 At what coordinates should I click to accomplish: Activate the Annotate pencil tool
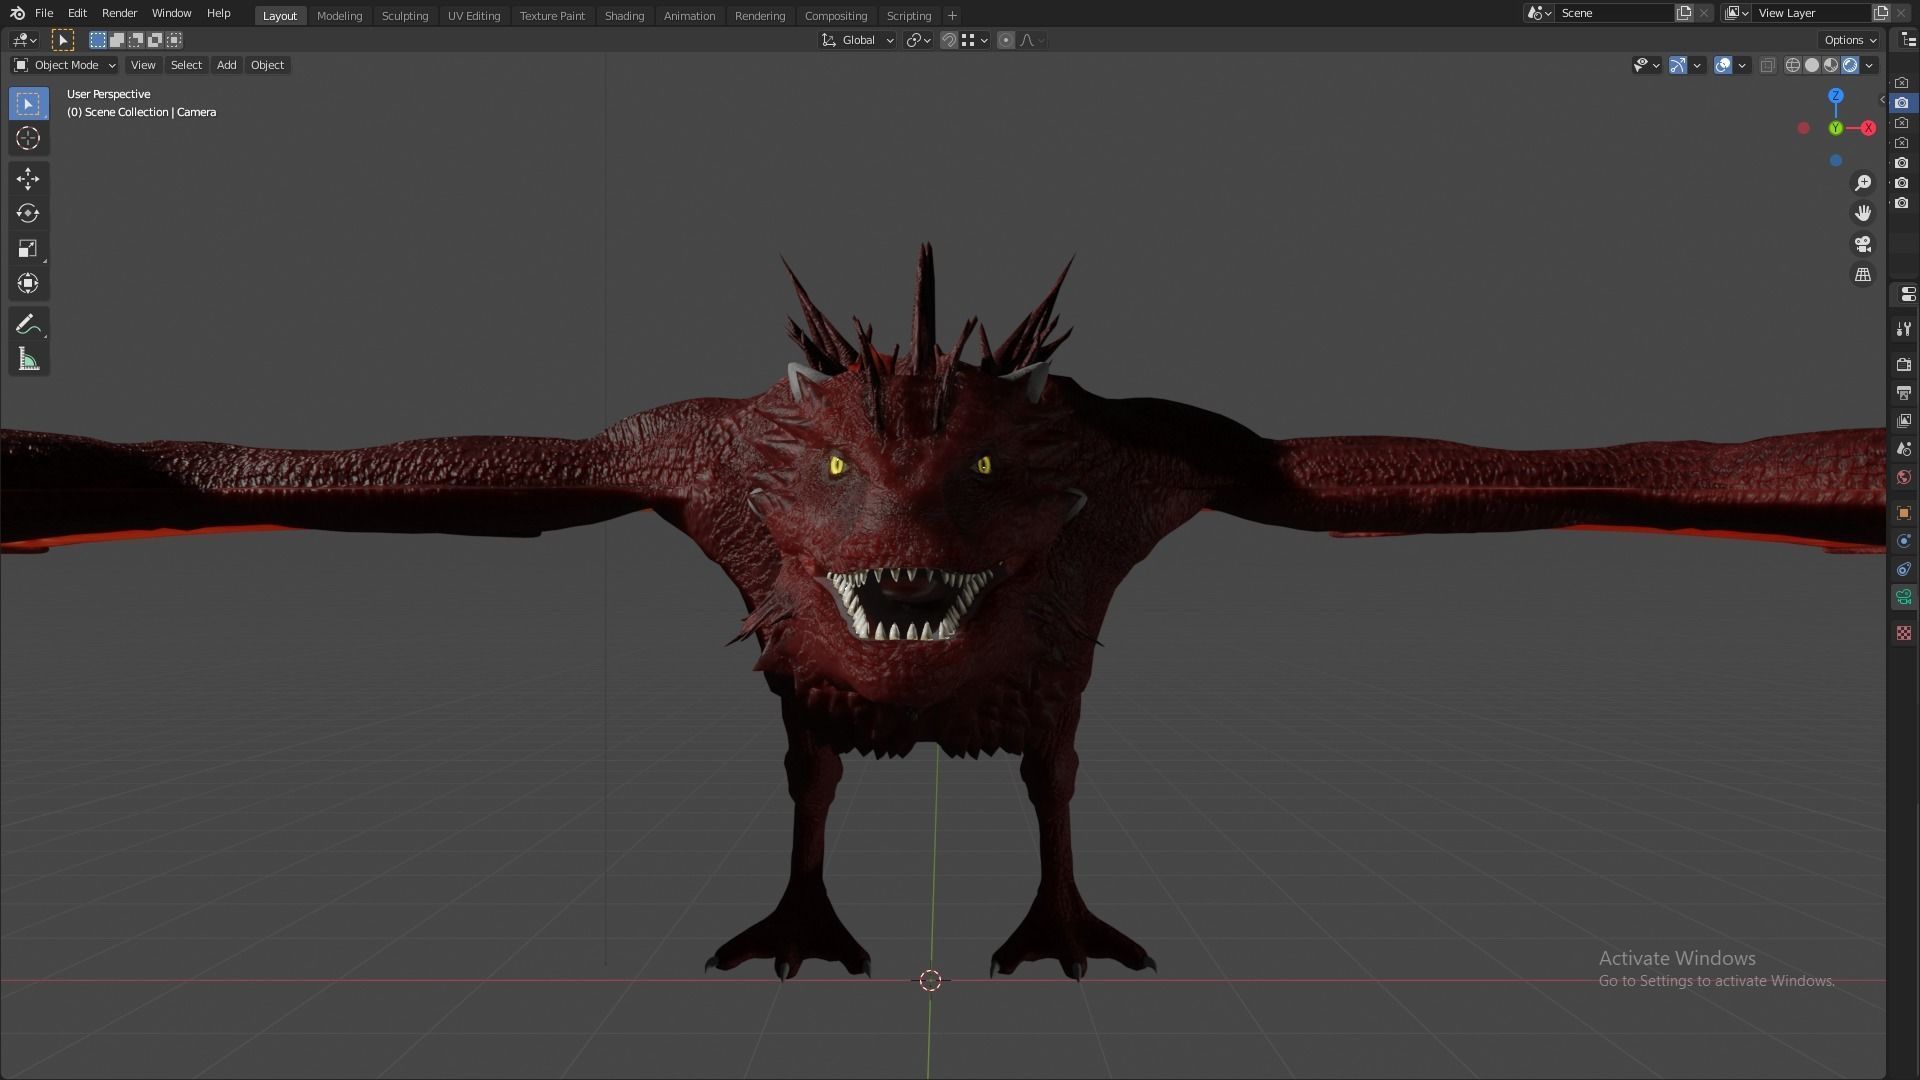coord(28,325)
